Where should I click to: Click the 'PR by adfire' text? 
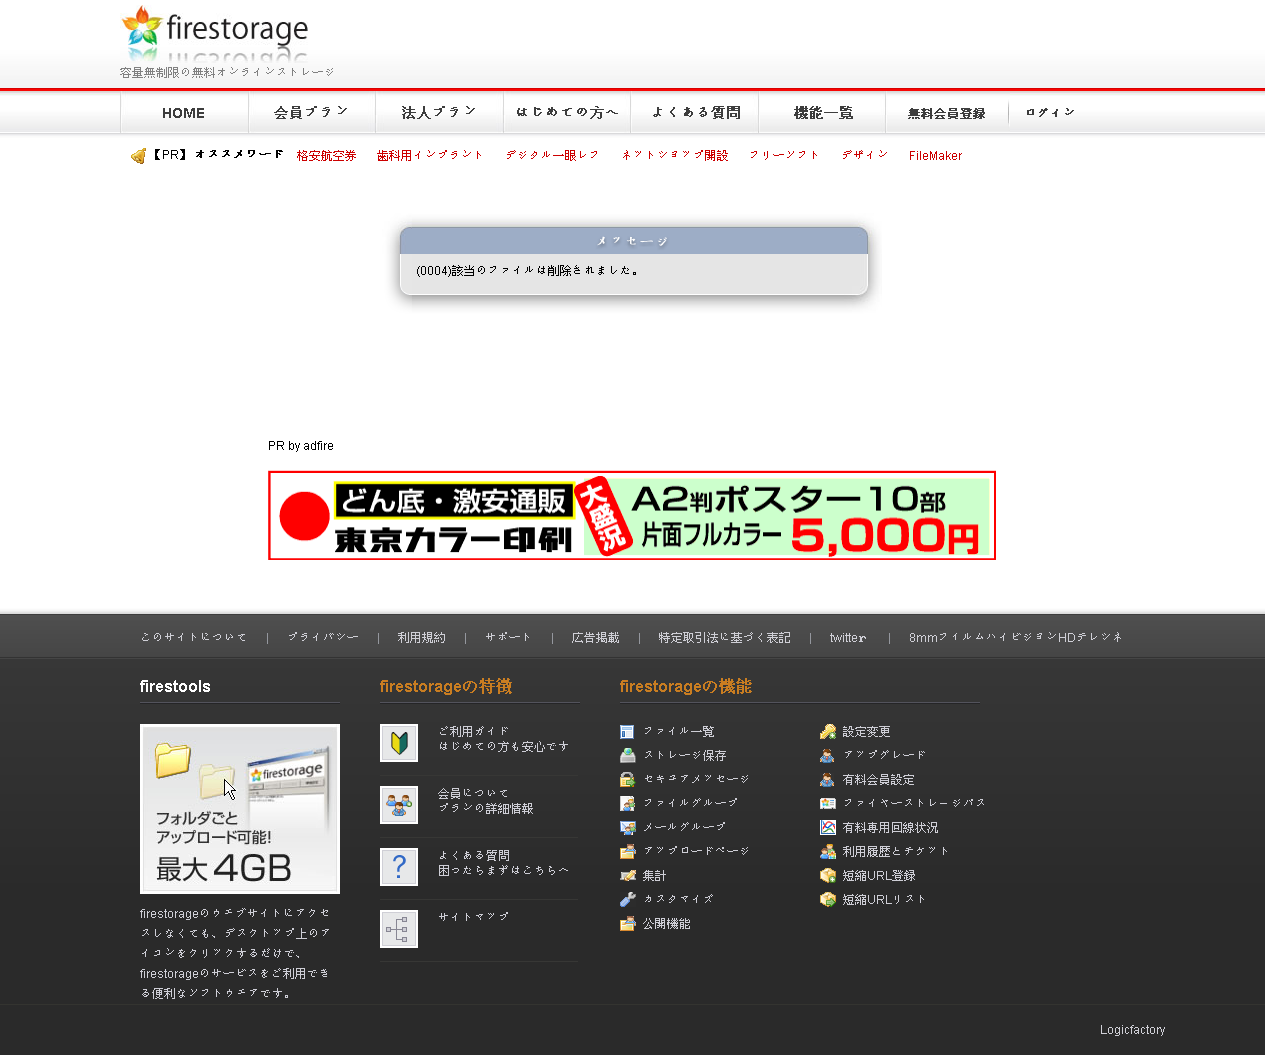[x=301, y=446]
